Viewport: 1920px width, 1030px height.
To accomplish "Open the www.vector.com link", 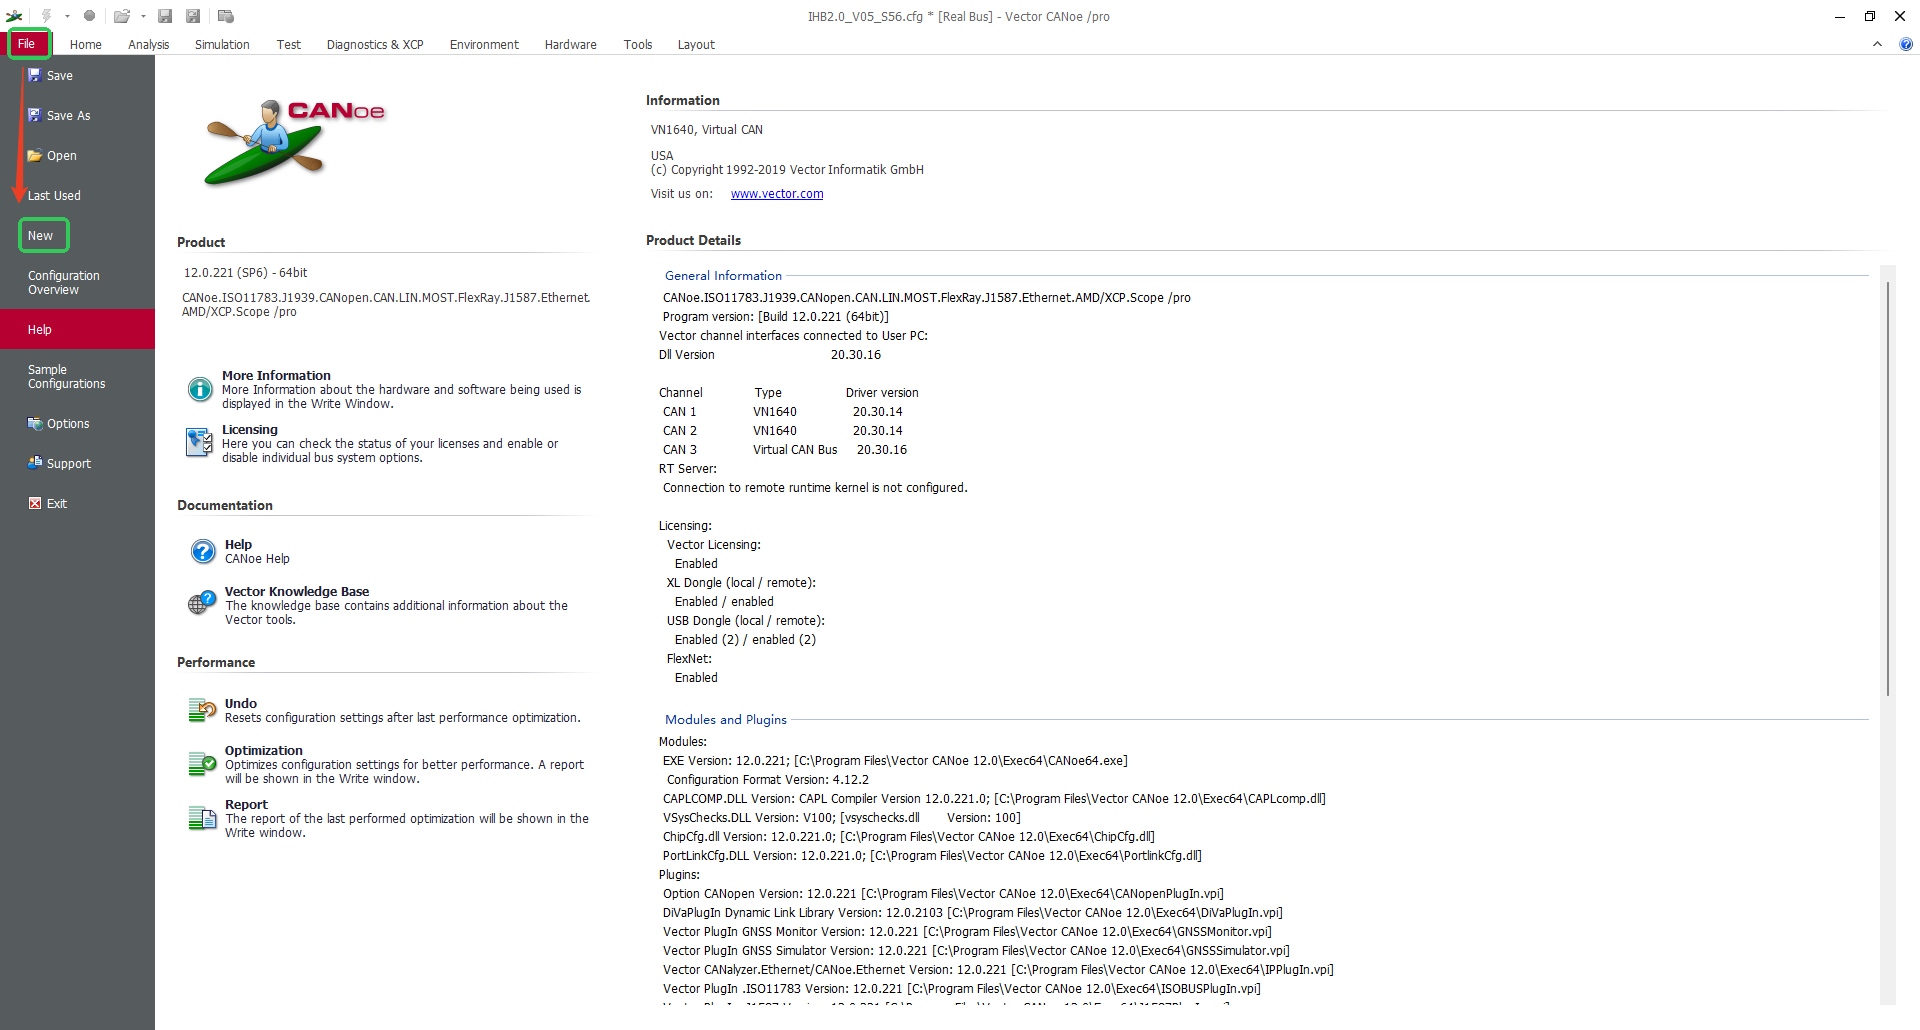I will 777,194.
